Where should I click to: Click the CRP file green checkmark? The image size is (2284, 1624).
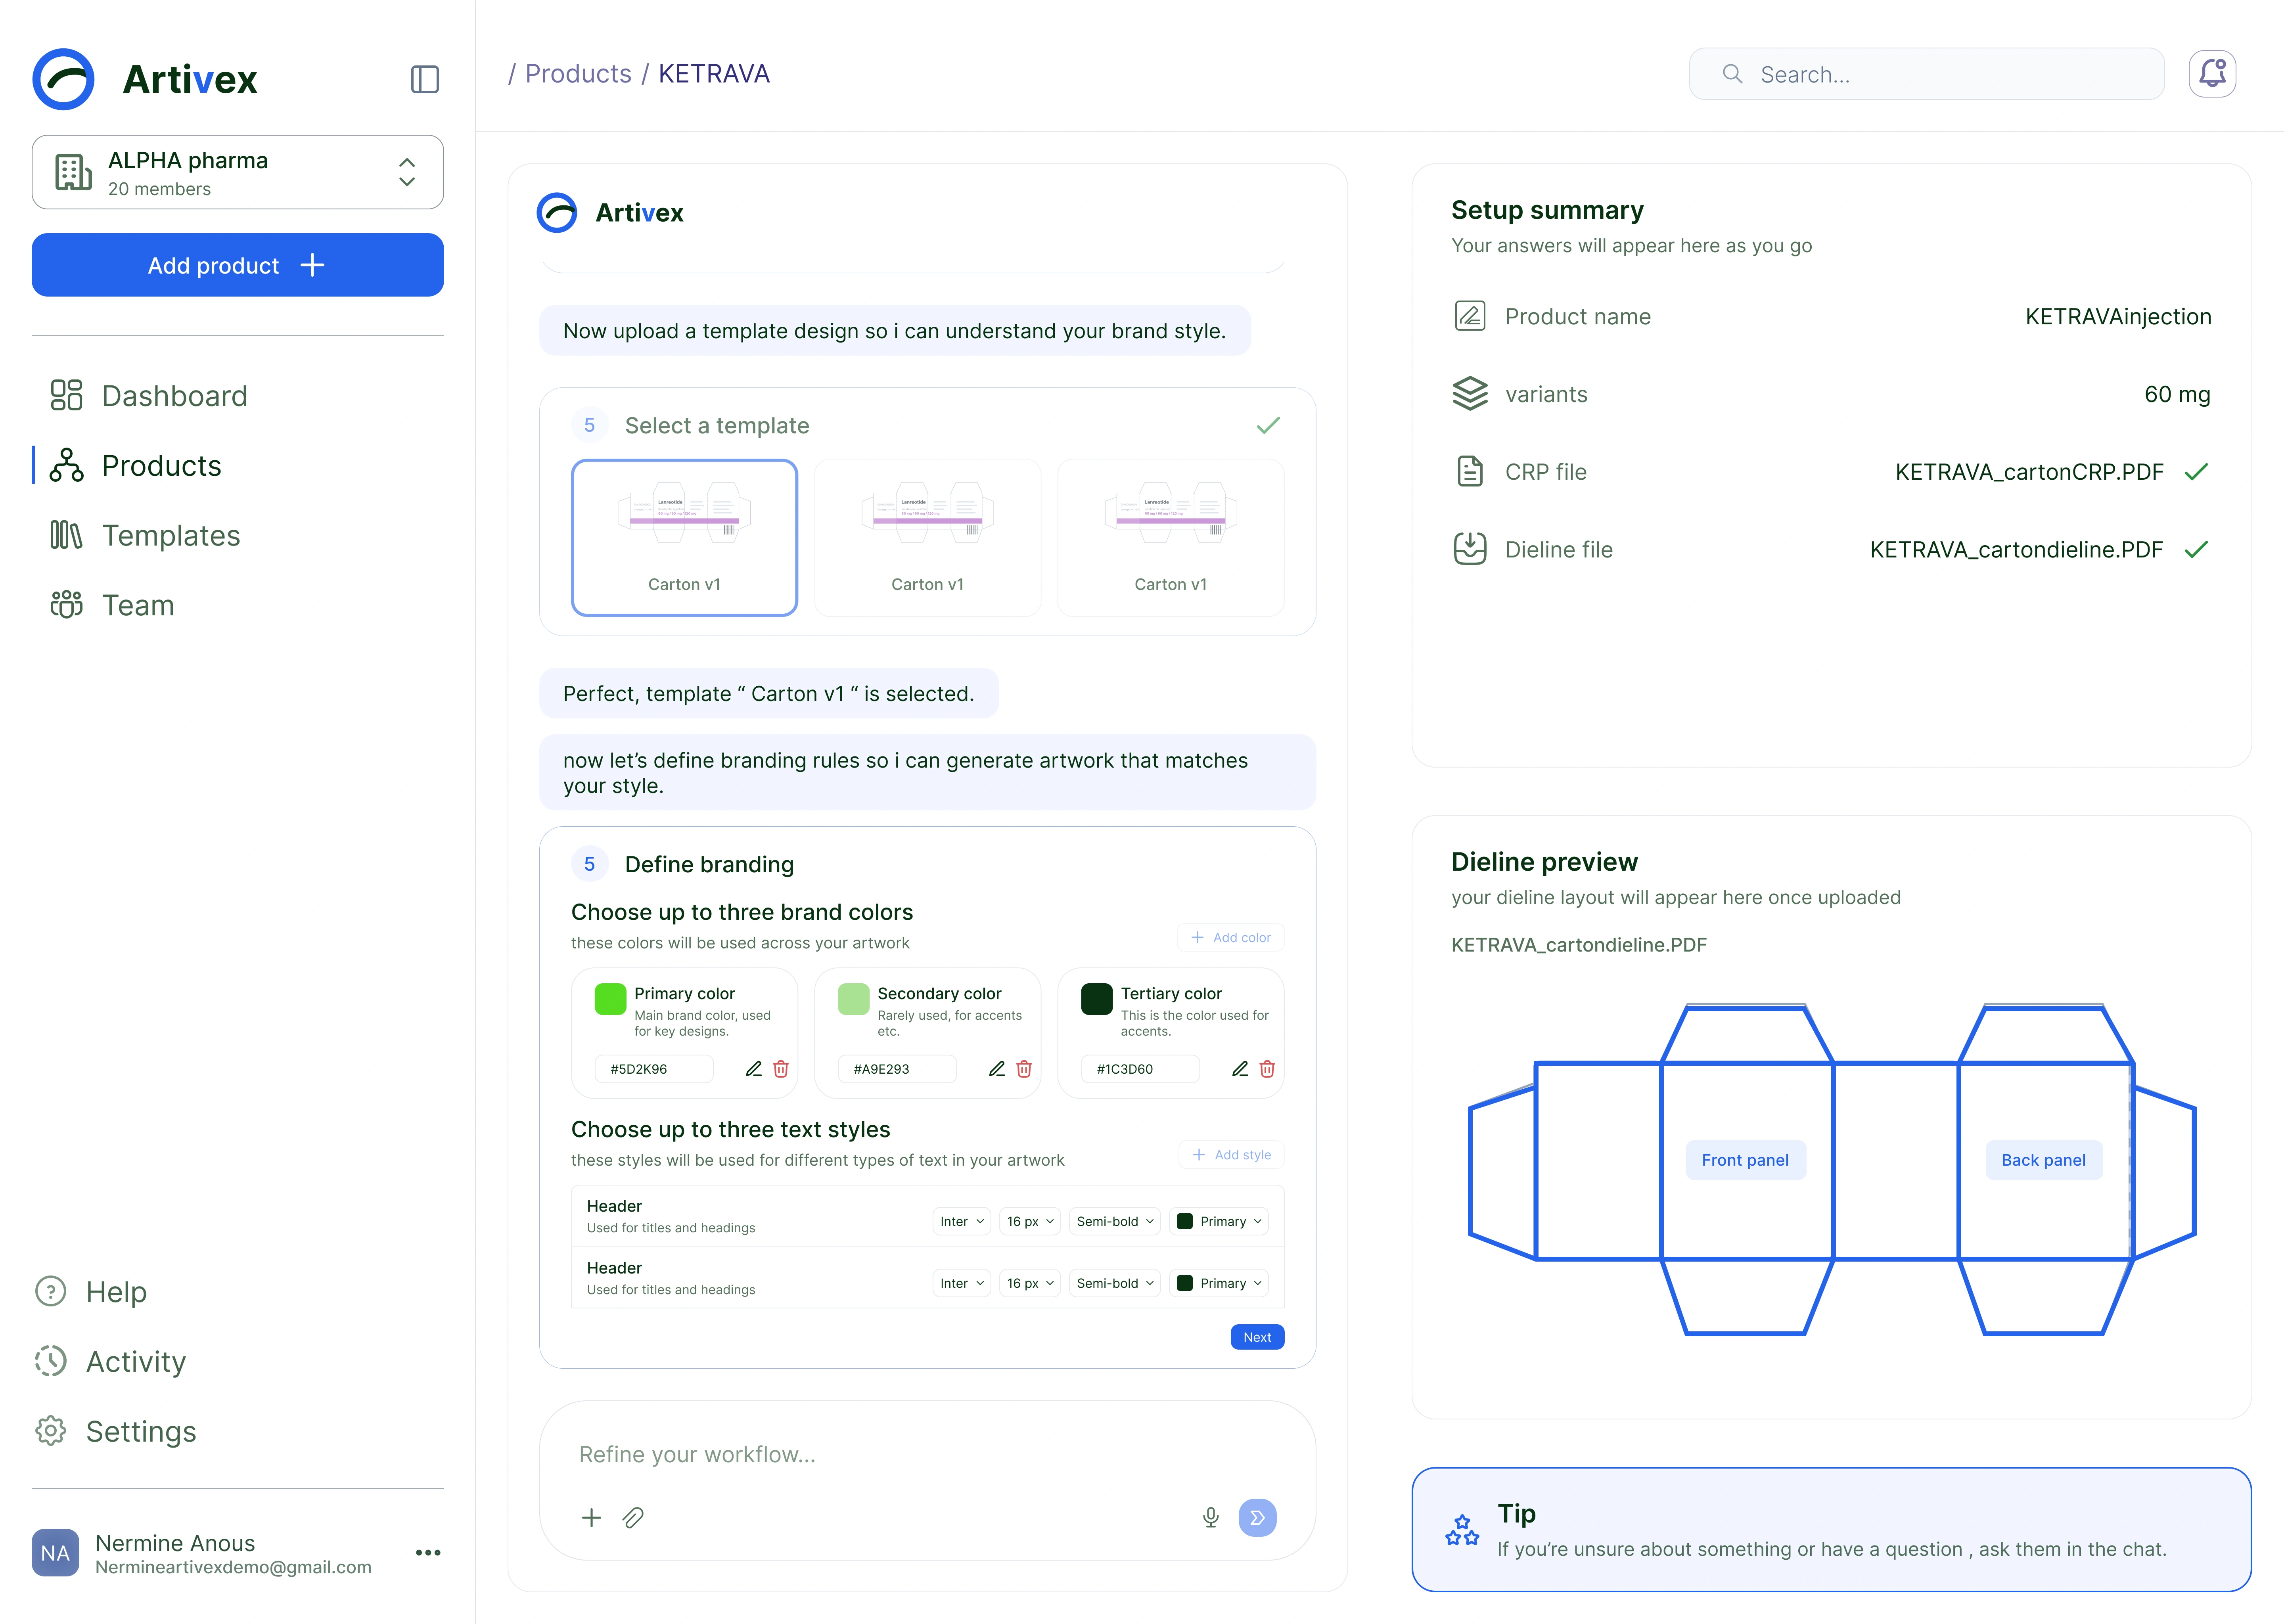point(2196,472)
